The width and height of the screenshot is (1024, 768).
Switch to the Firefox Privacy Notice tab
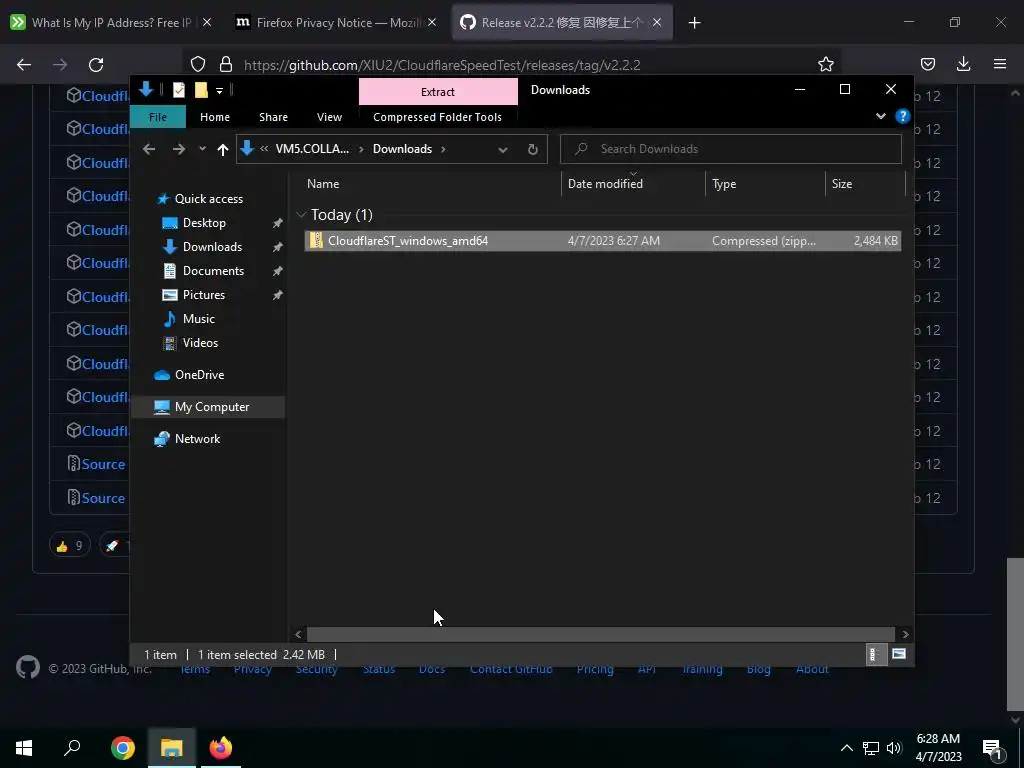click(337, 22)
